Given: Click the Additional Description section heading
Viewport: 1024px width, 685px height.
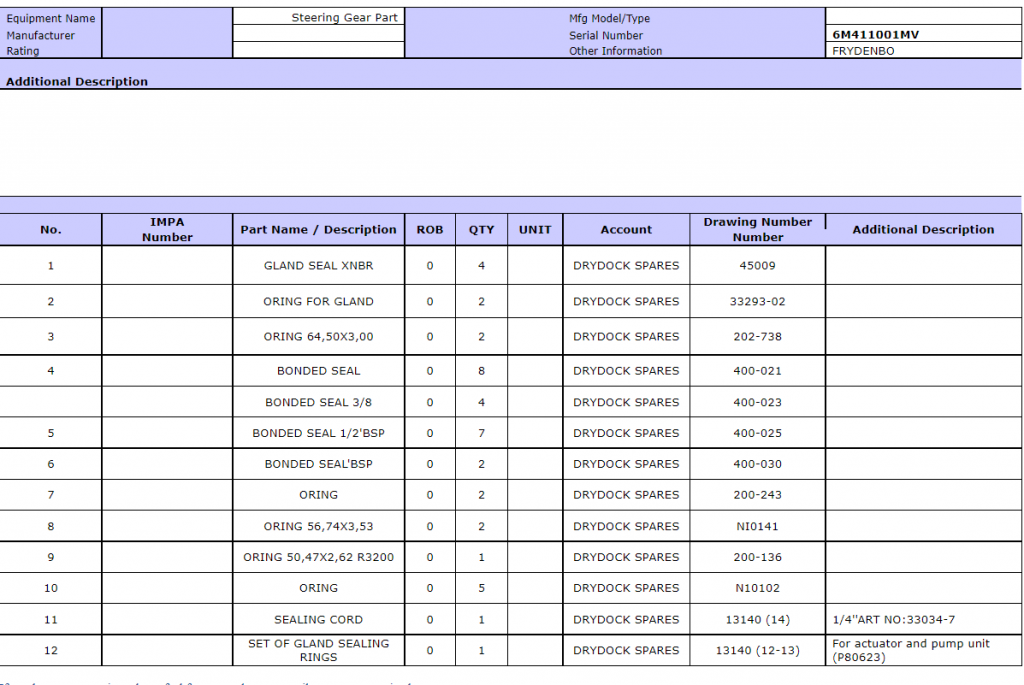Looking at the screenshot, I should [77, 82].
